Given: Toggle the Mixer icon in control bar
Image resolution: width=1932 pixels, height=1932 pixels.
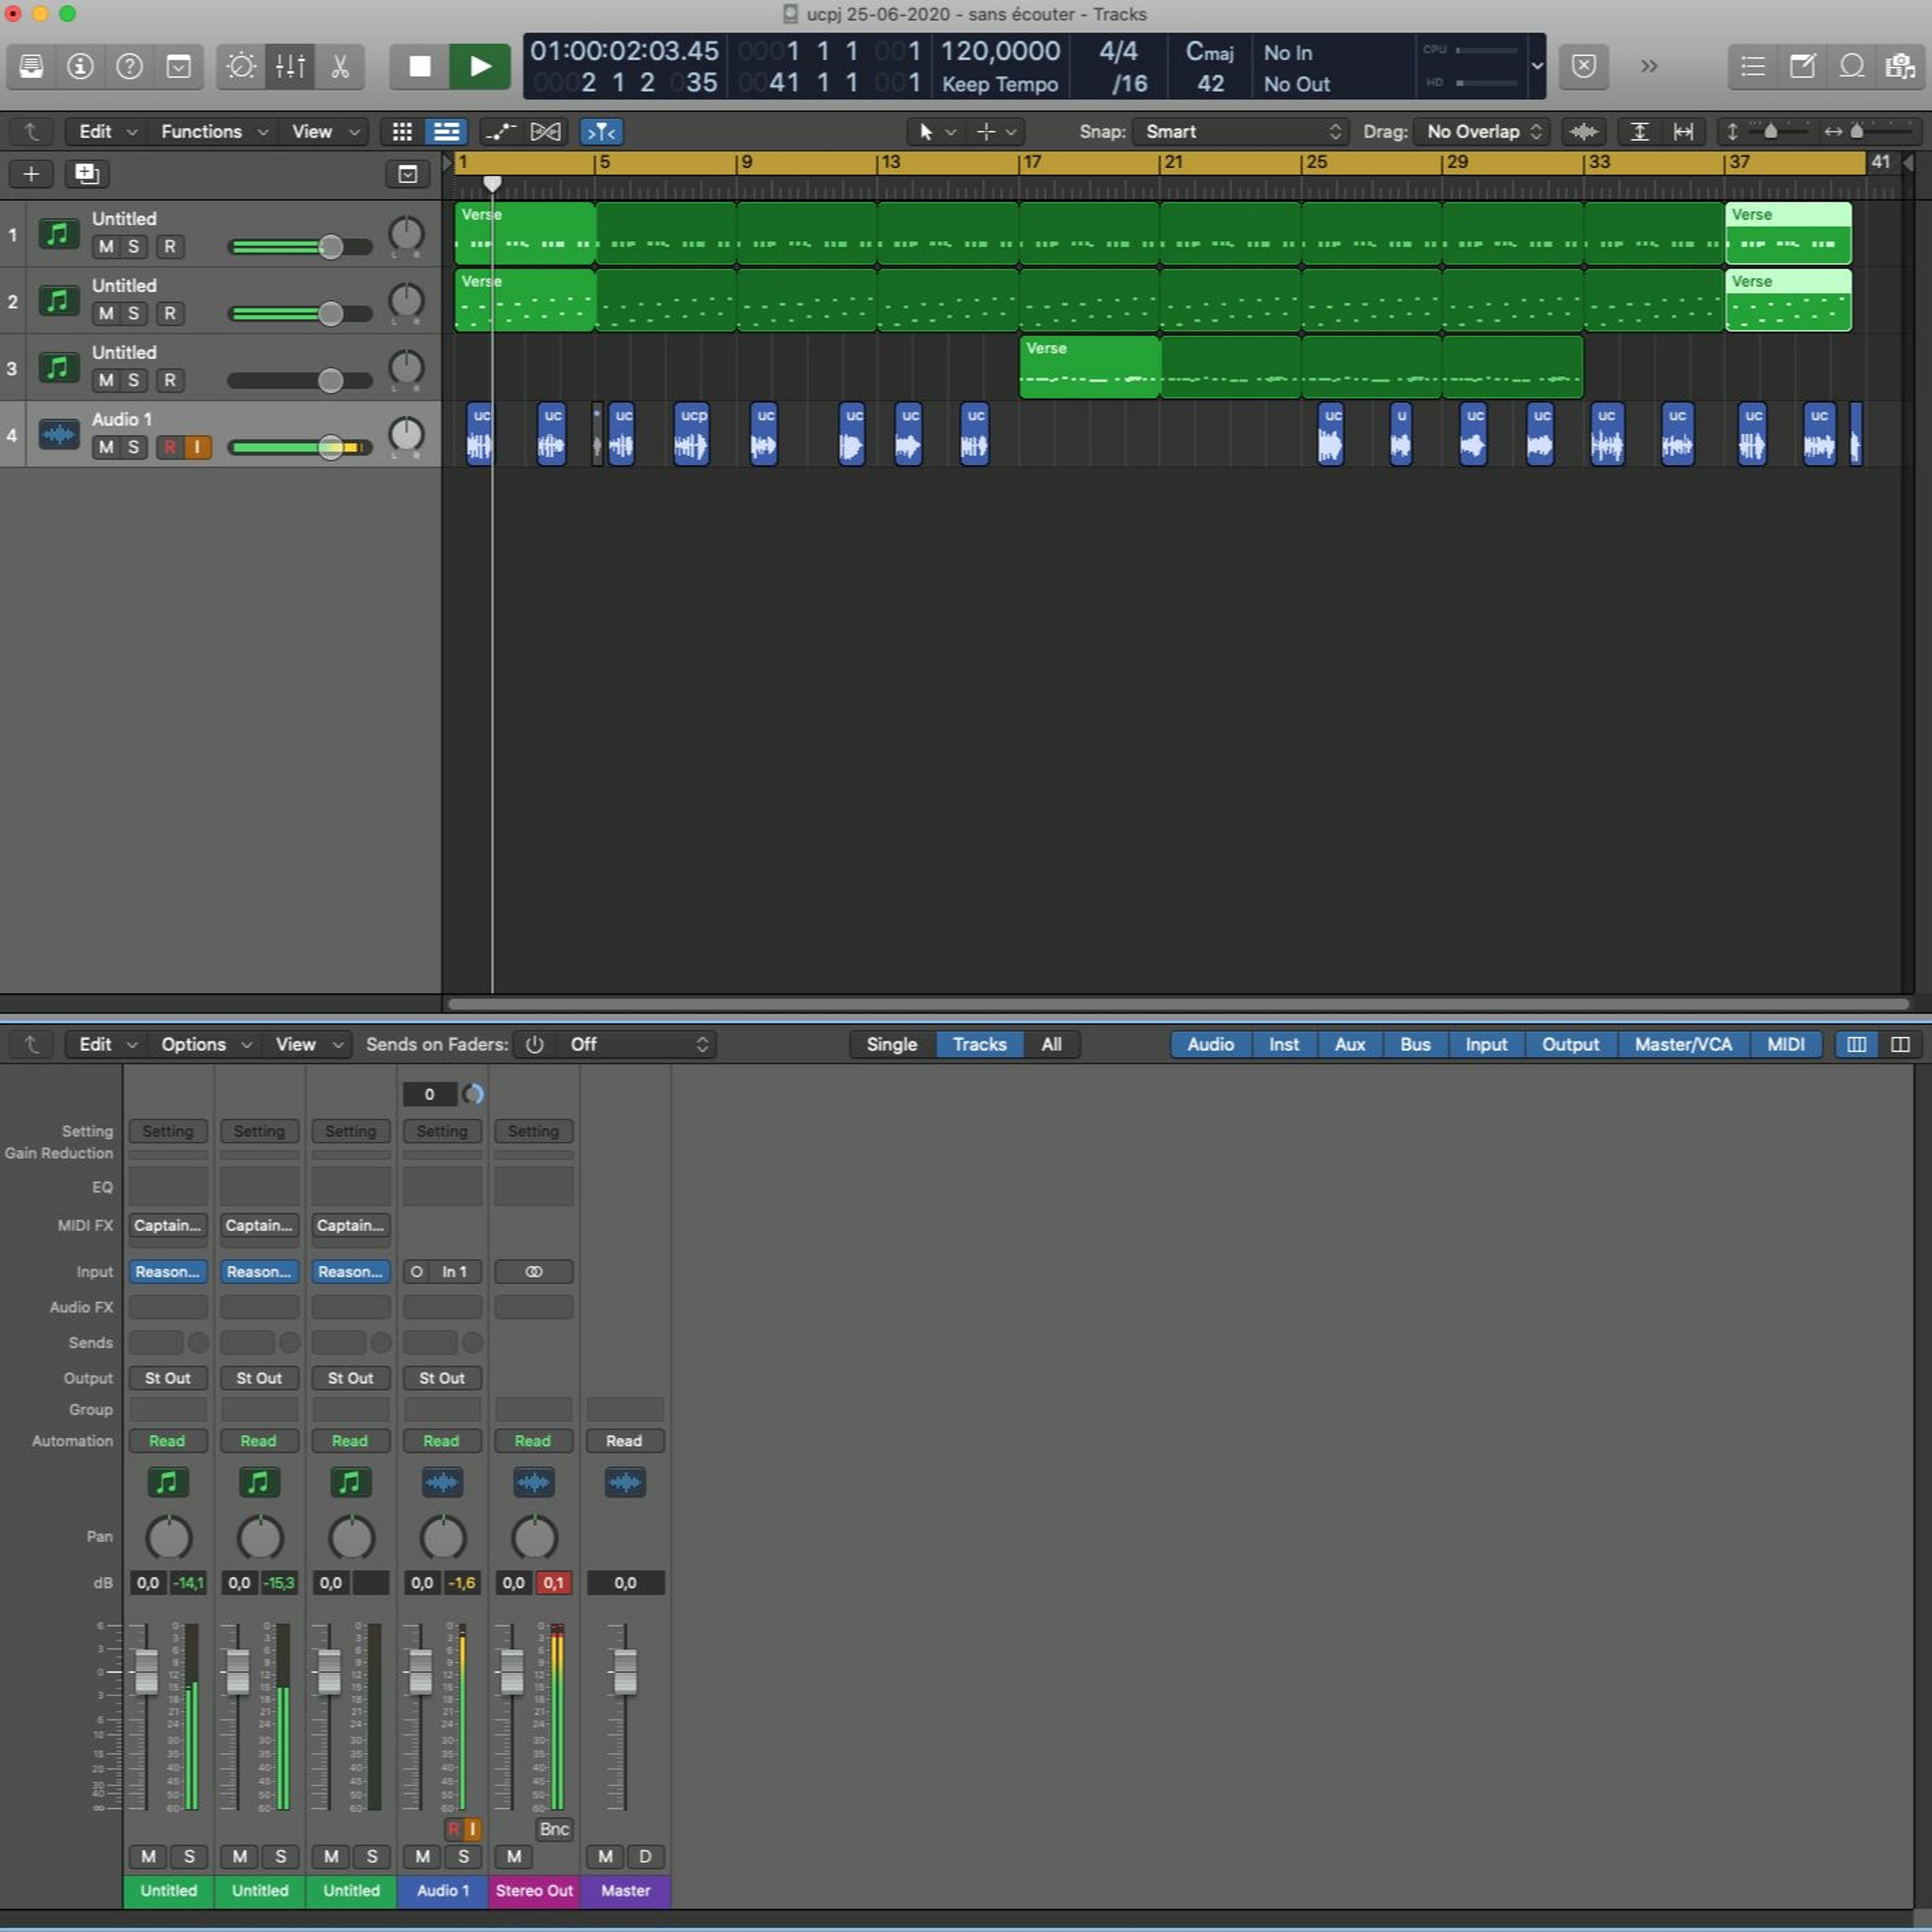Looking at the screenshot, I should click(x=290, y=67).
